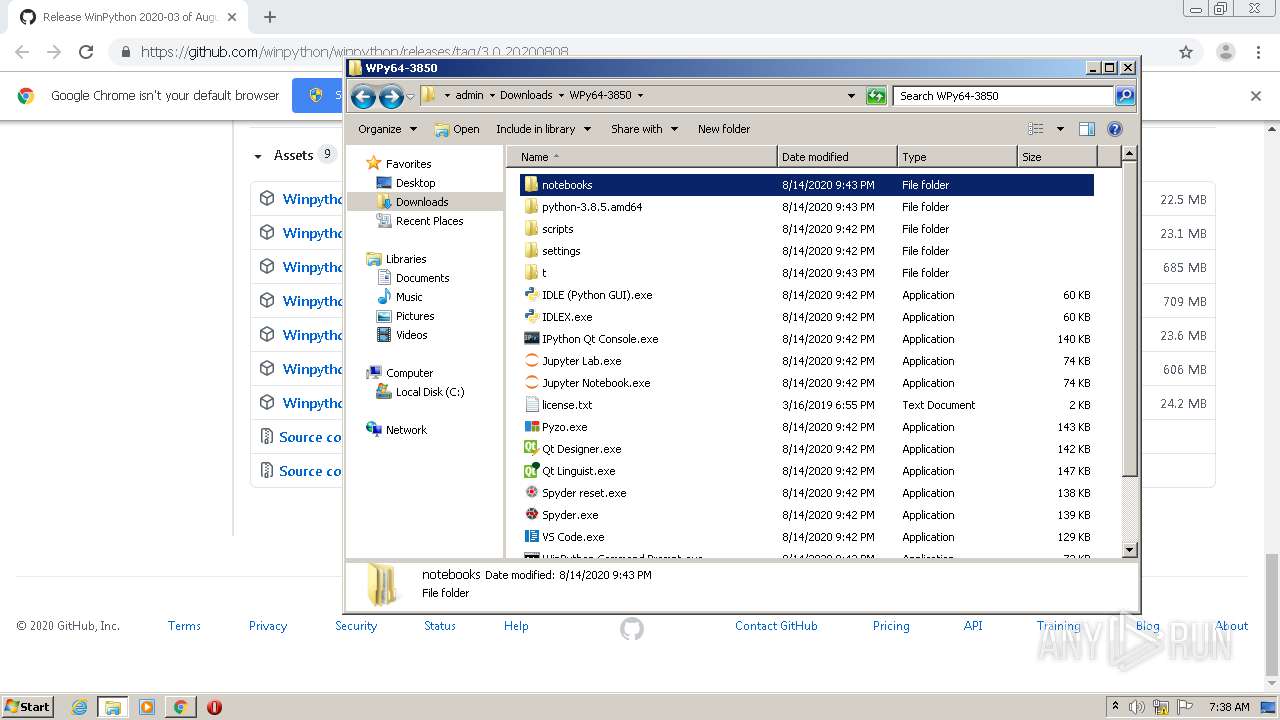Open Internet Explorer from the taskbar
The width and height of the screenshot is (1280, 720).
(x=79, y=707)
